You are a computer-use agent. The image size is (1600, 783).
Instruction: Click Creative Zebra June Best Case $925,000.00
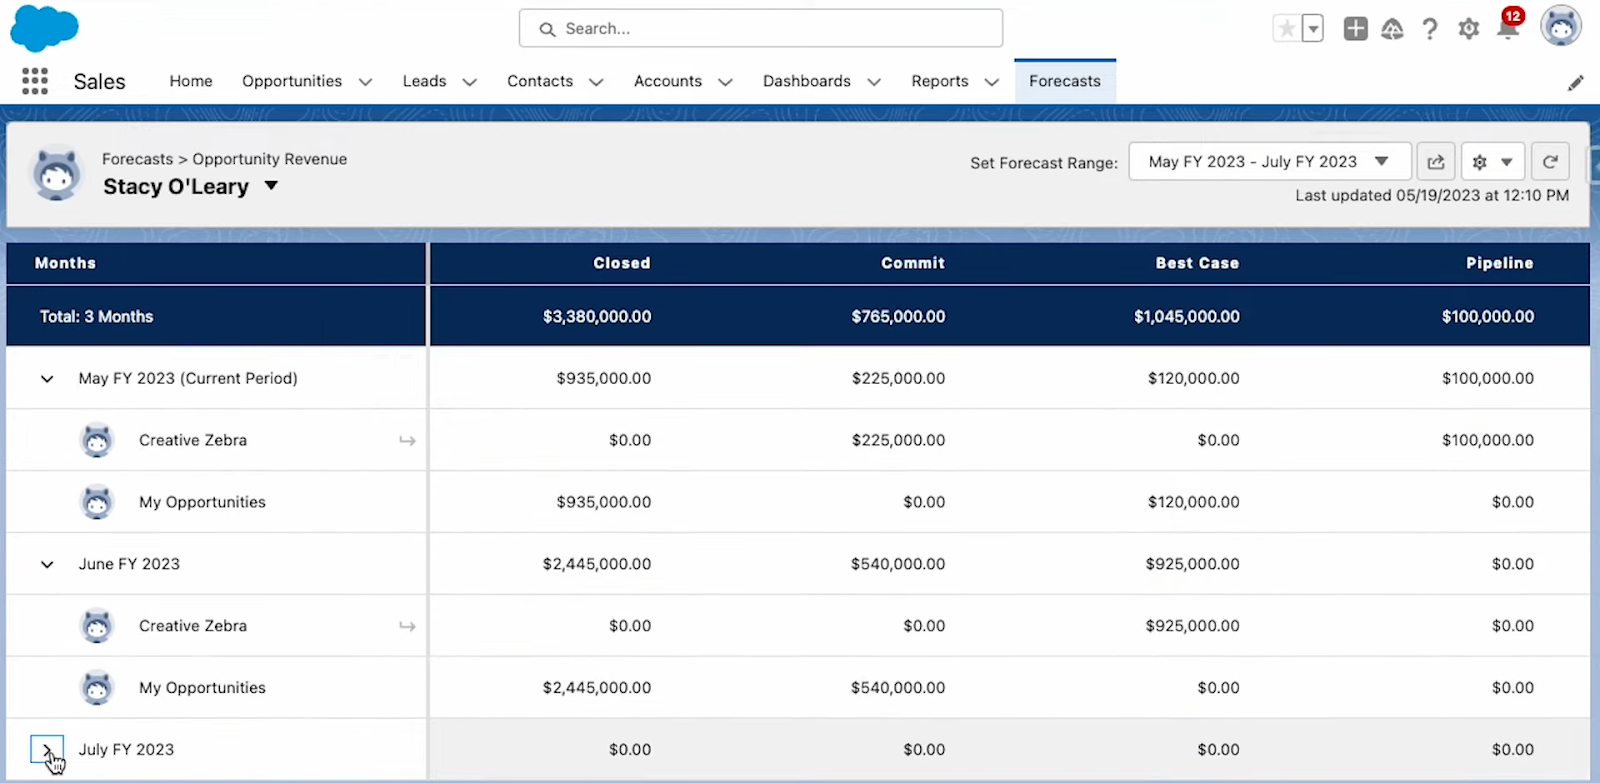coord(1193,626)
